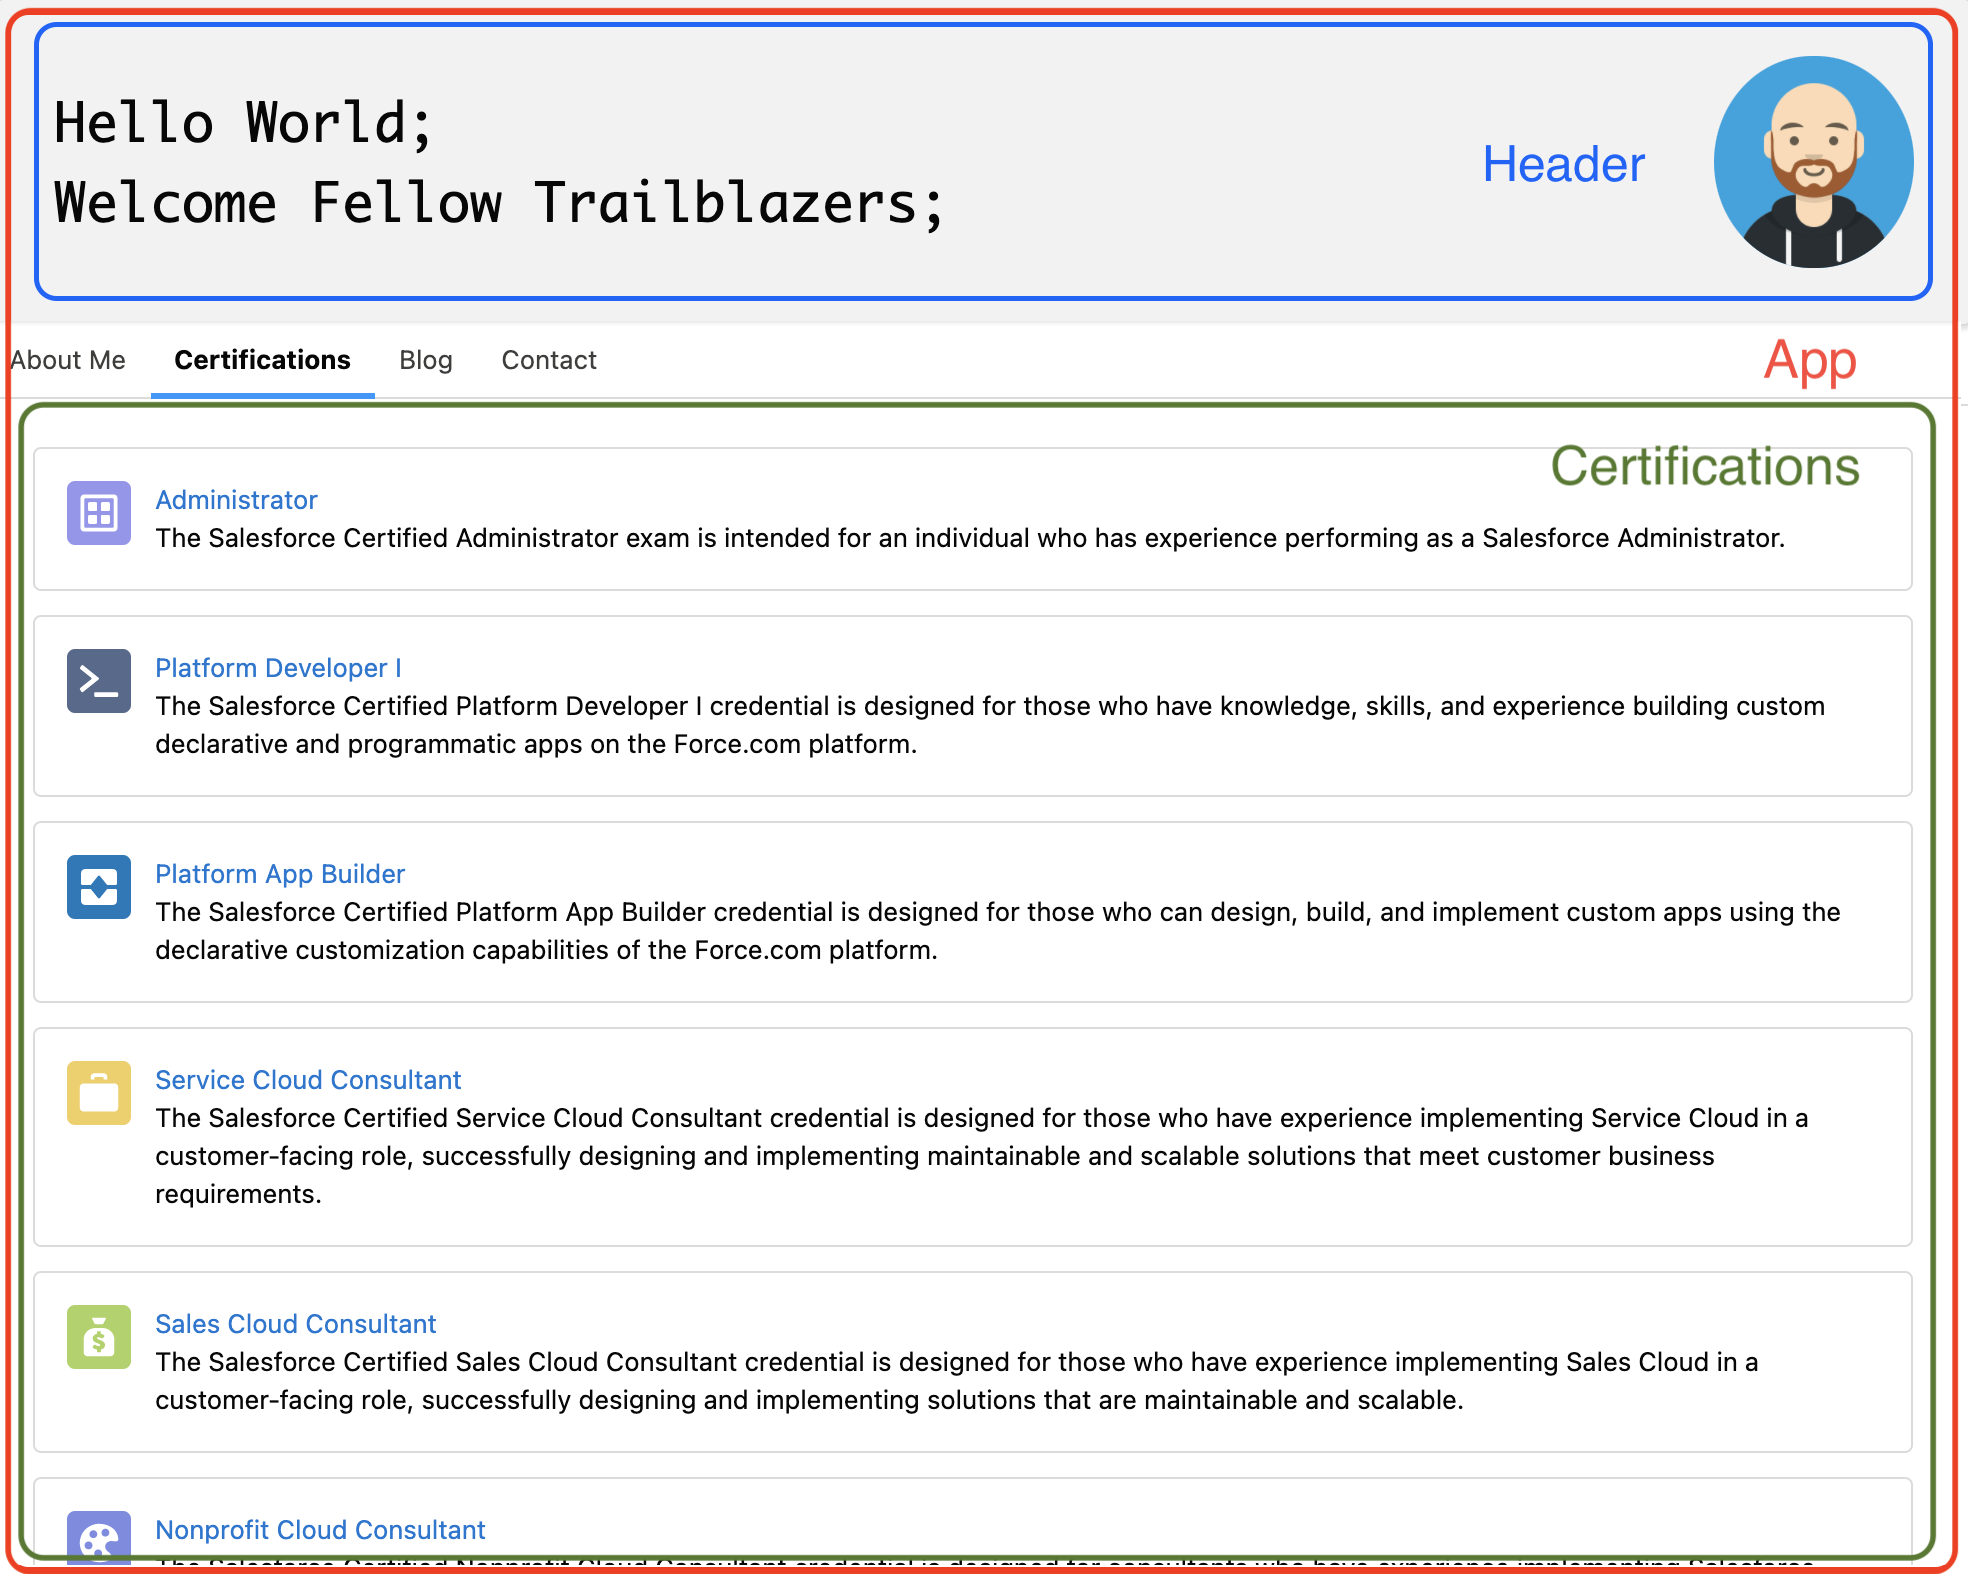Follow the Platform App Builder link

(280, 874)
